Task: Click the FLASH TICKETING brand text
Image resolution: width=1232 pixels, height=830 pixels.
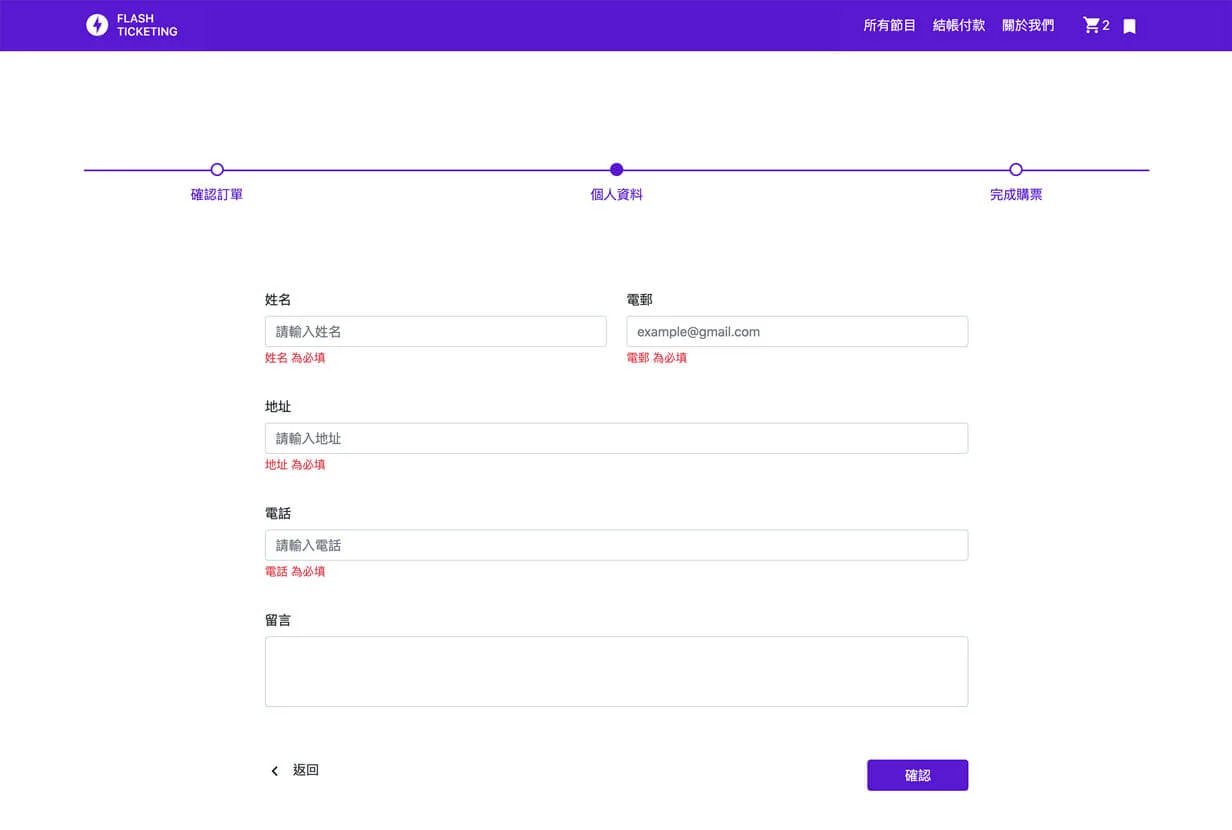Action: coord(147,25)
